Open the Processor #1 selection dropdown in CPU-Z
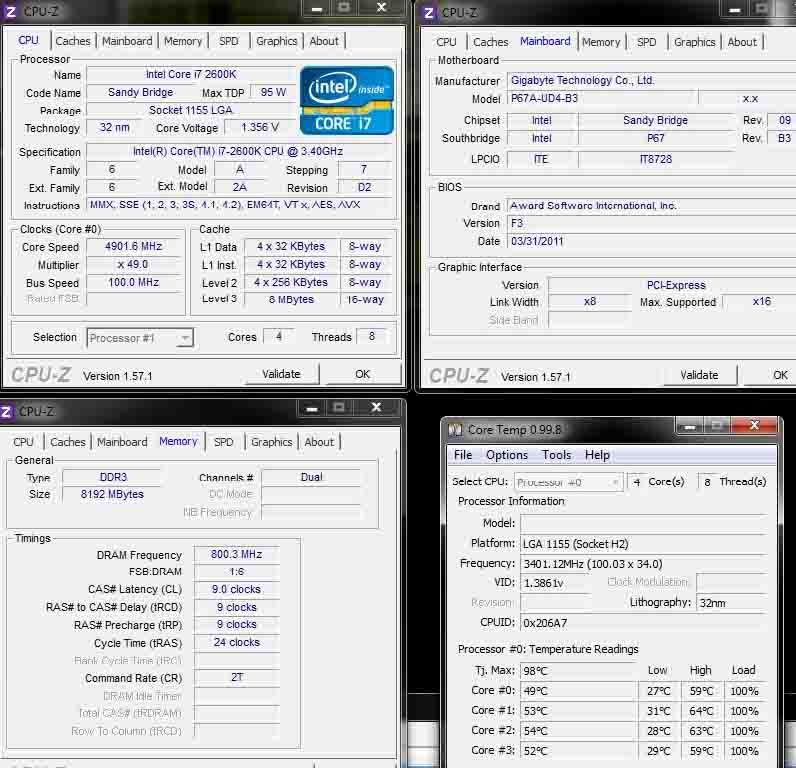 click(x=140, y=338)
